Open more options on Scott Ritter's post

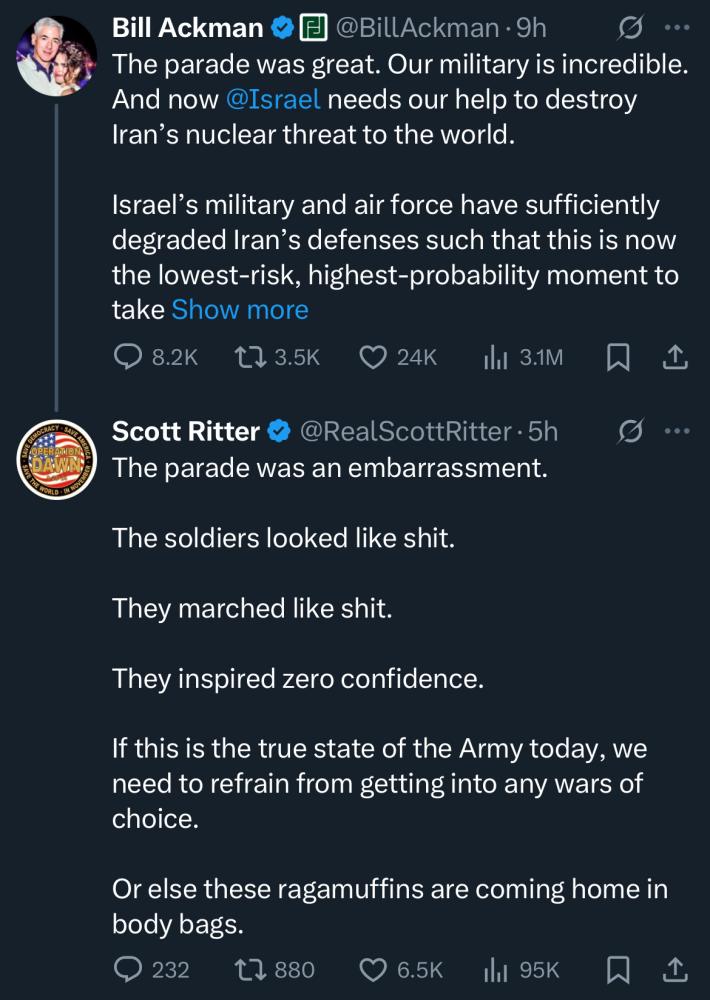tap(677, 431)
